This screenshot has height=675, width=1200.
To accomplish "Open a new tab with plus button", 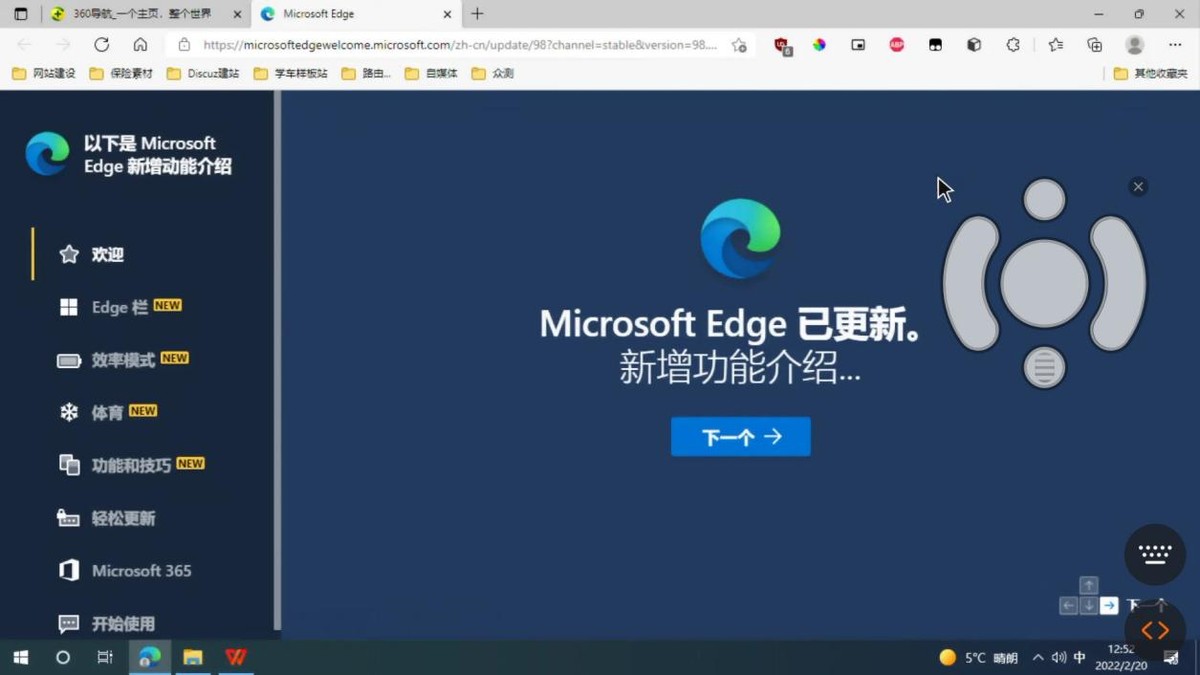I will coord(477,14).
